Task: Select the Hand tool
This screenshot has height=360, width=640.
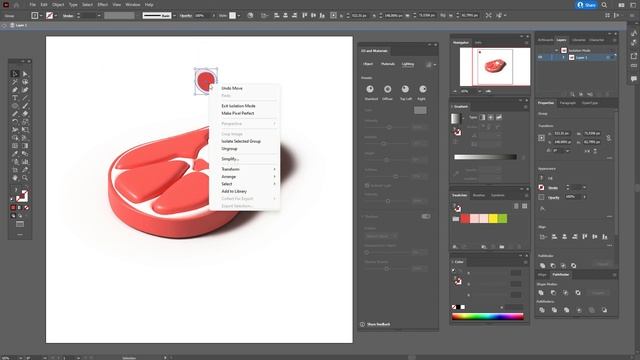Action: click(x=15, y=178)
